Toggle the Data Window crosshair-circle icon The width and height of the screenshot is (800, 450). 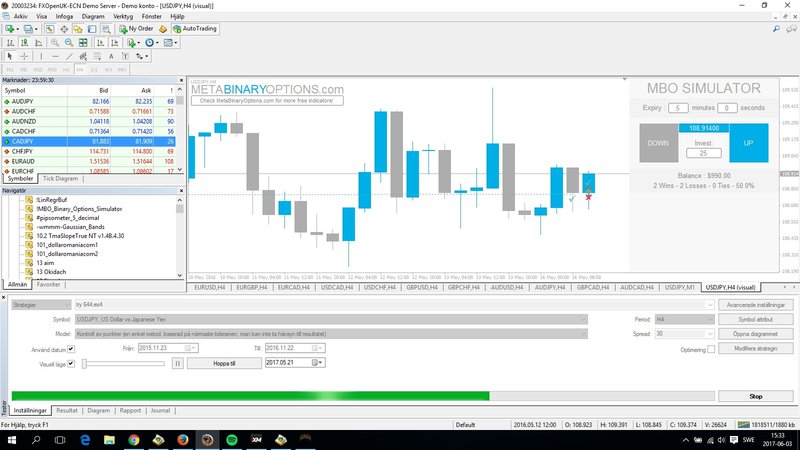[x=64, y=29]
